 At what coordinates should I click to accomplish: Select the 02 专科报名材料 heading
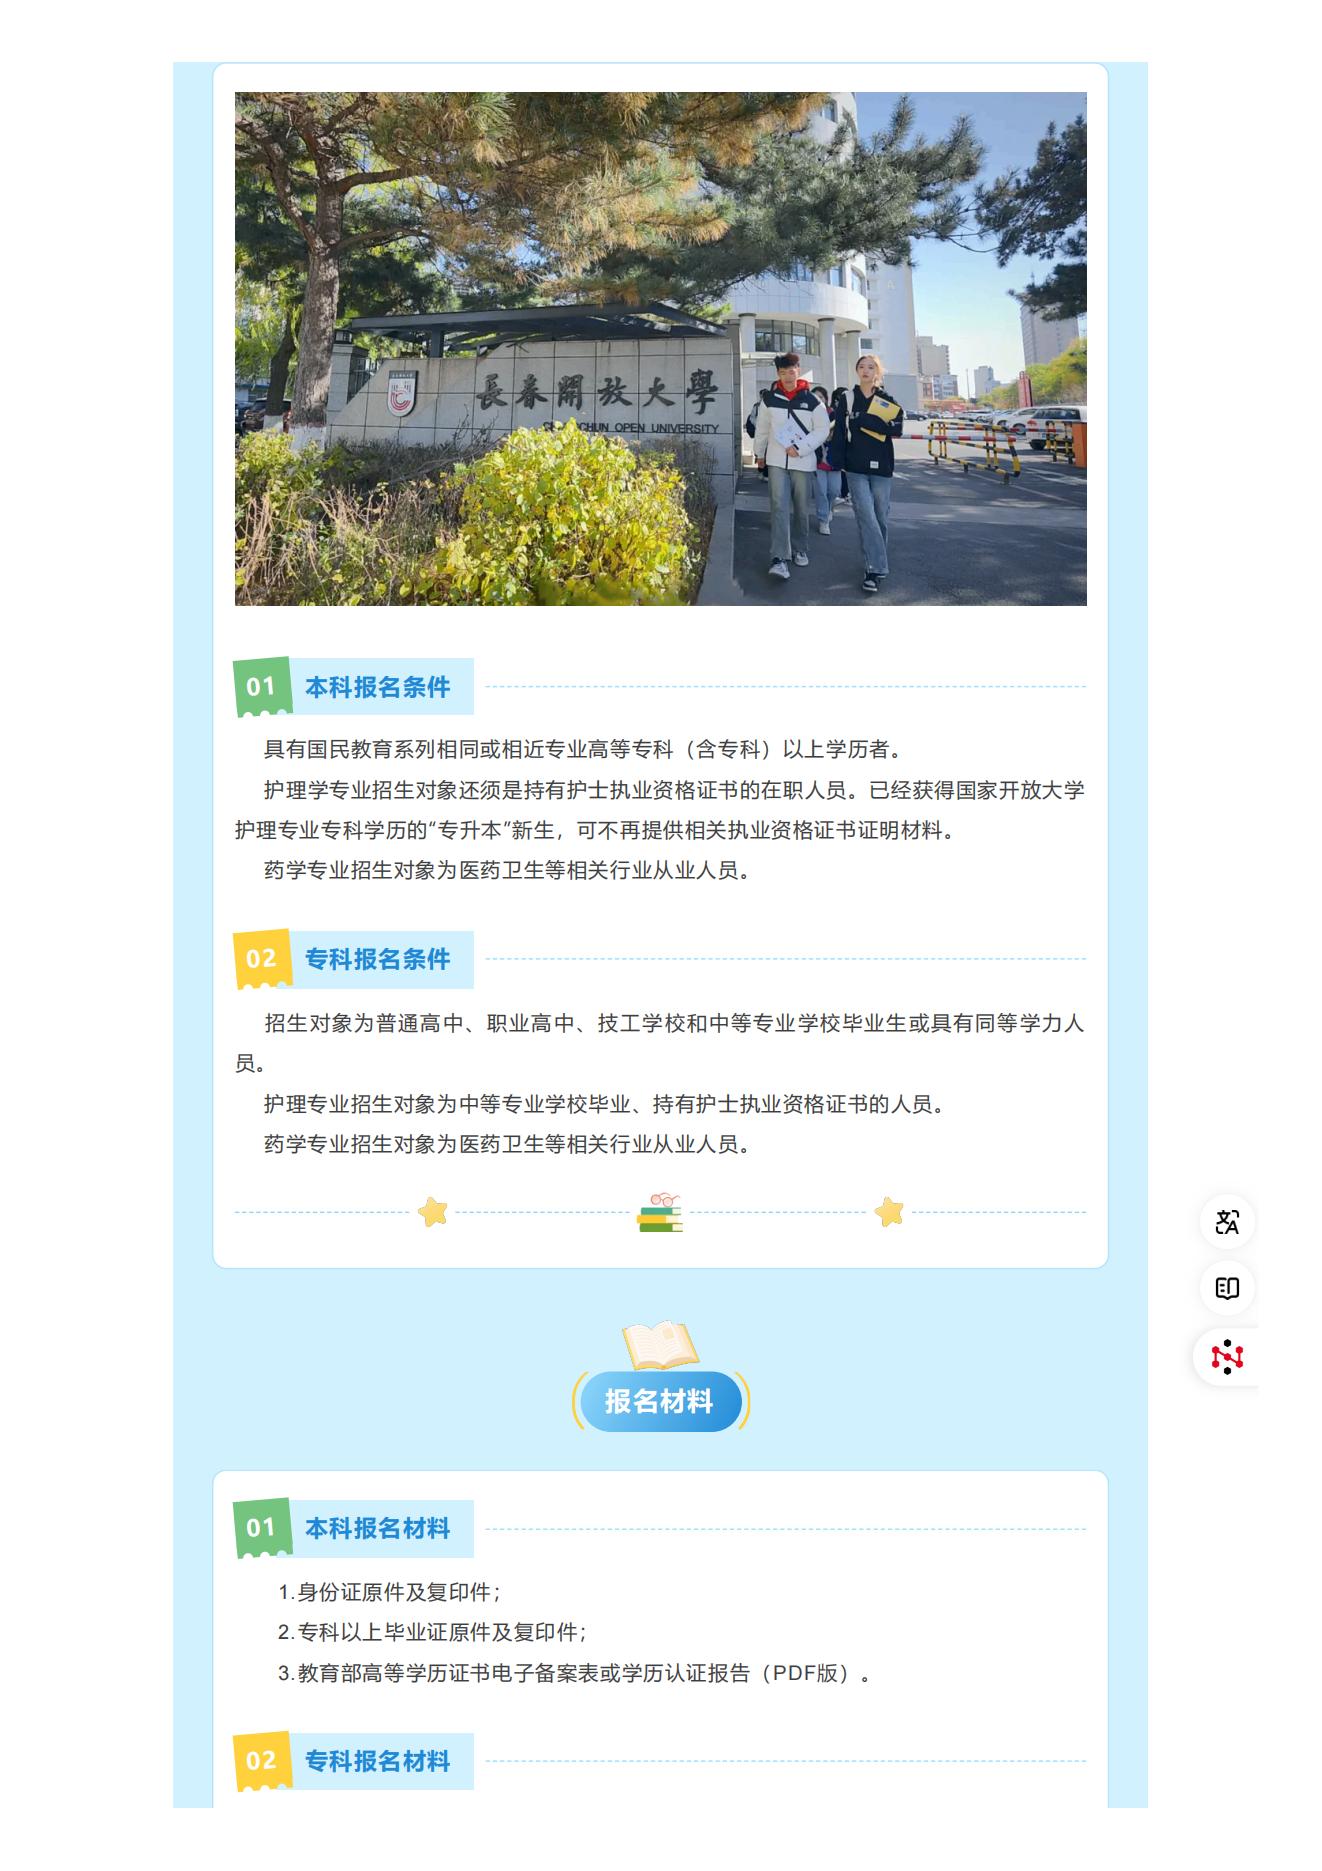click(x=354, y=1760)
